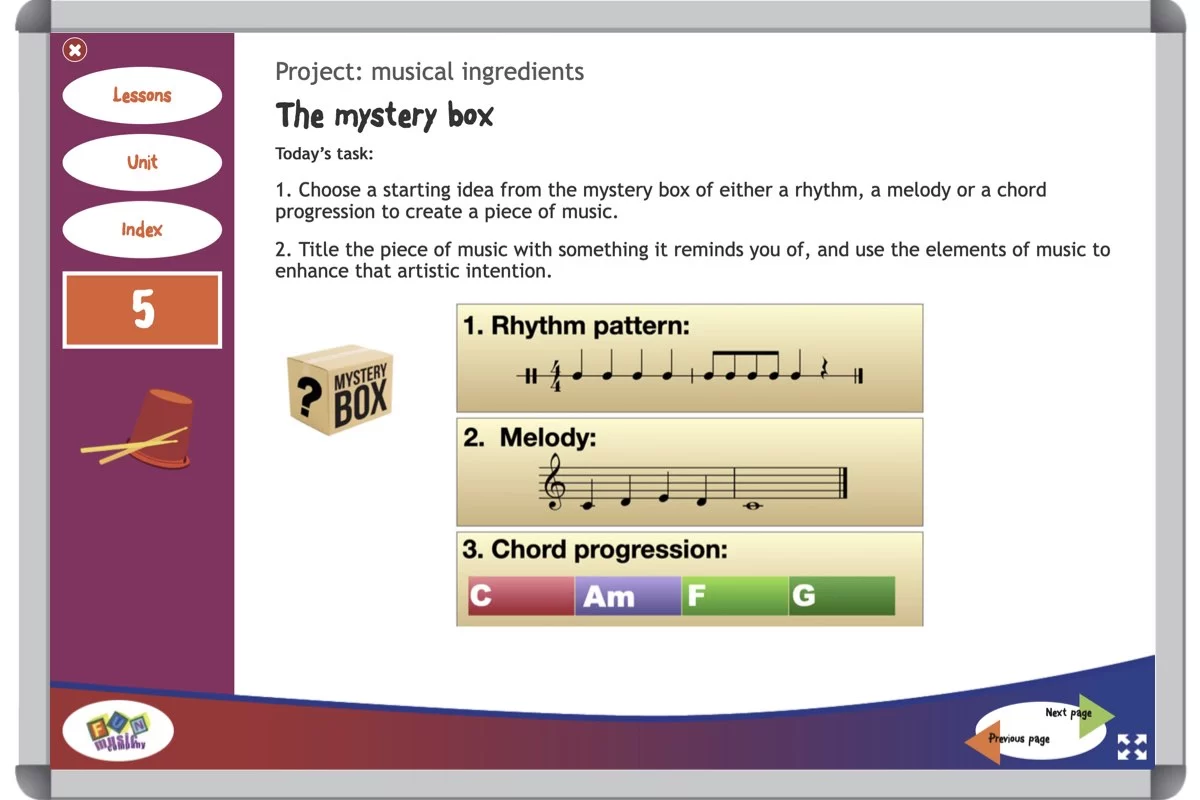Viewport: 1200px width, 800px height.
Task: Select the Rhythm pattern panel
Action: tap(690, 357)
